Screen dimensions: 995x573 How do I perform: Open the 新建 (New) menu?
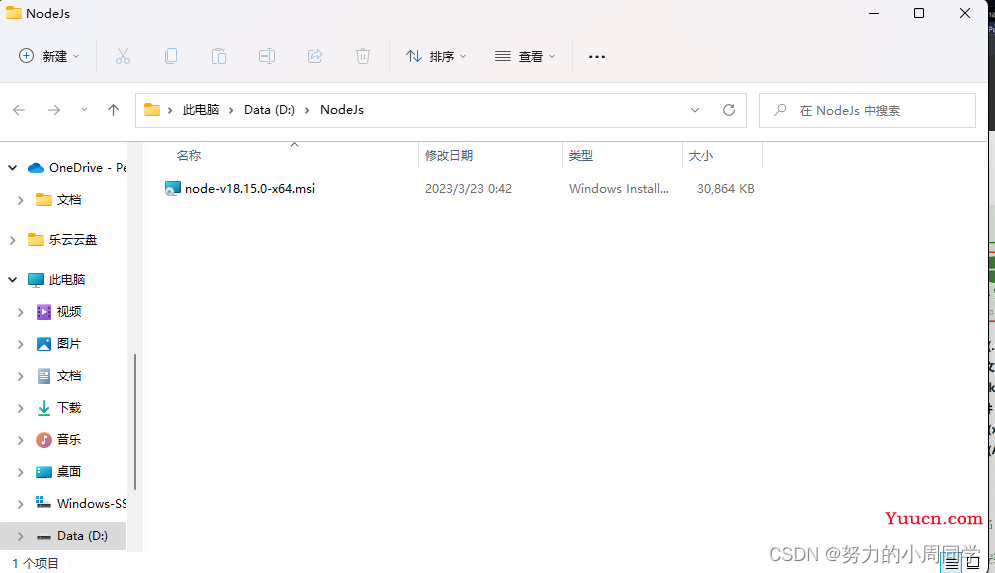49,56
